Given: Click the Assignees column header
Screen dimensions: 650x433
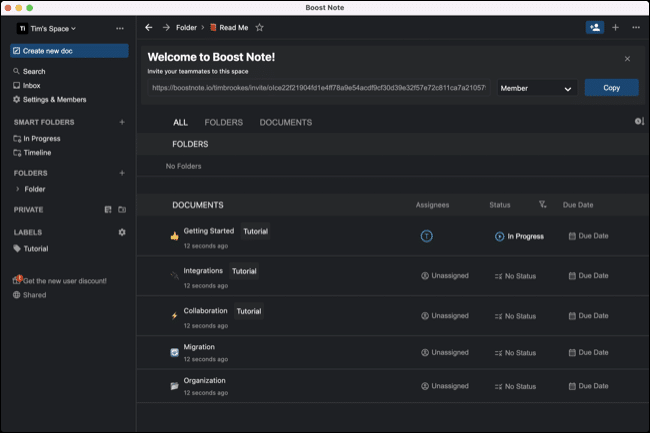Looking at the screenshot, I should (432, 205).
